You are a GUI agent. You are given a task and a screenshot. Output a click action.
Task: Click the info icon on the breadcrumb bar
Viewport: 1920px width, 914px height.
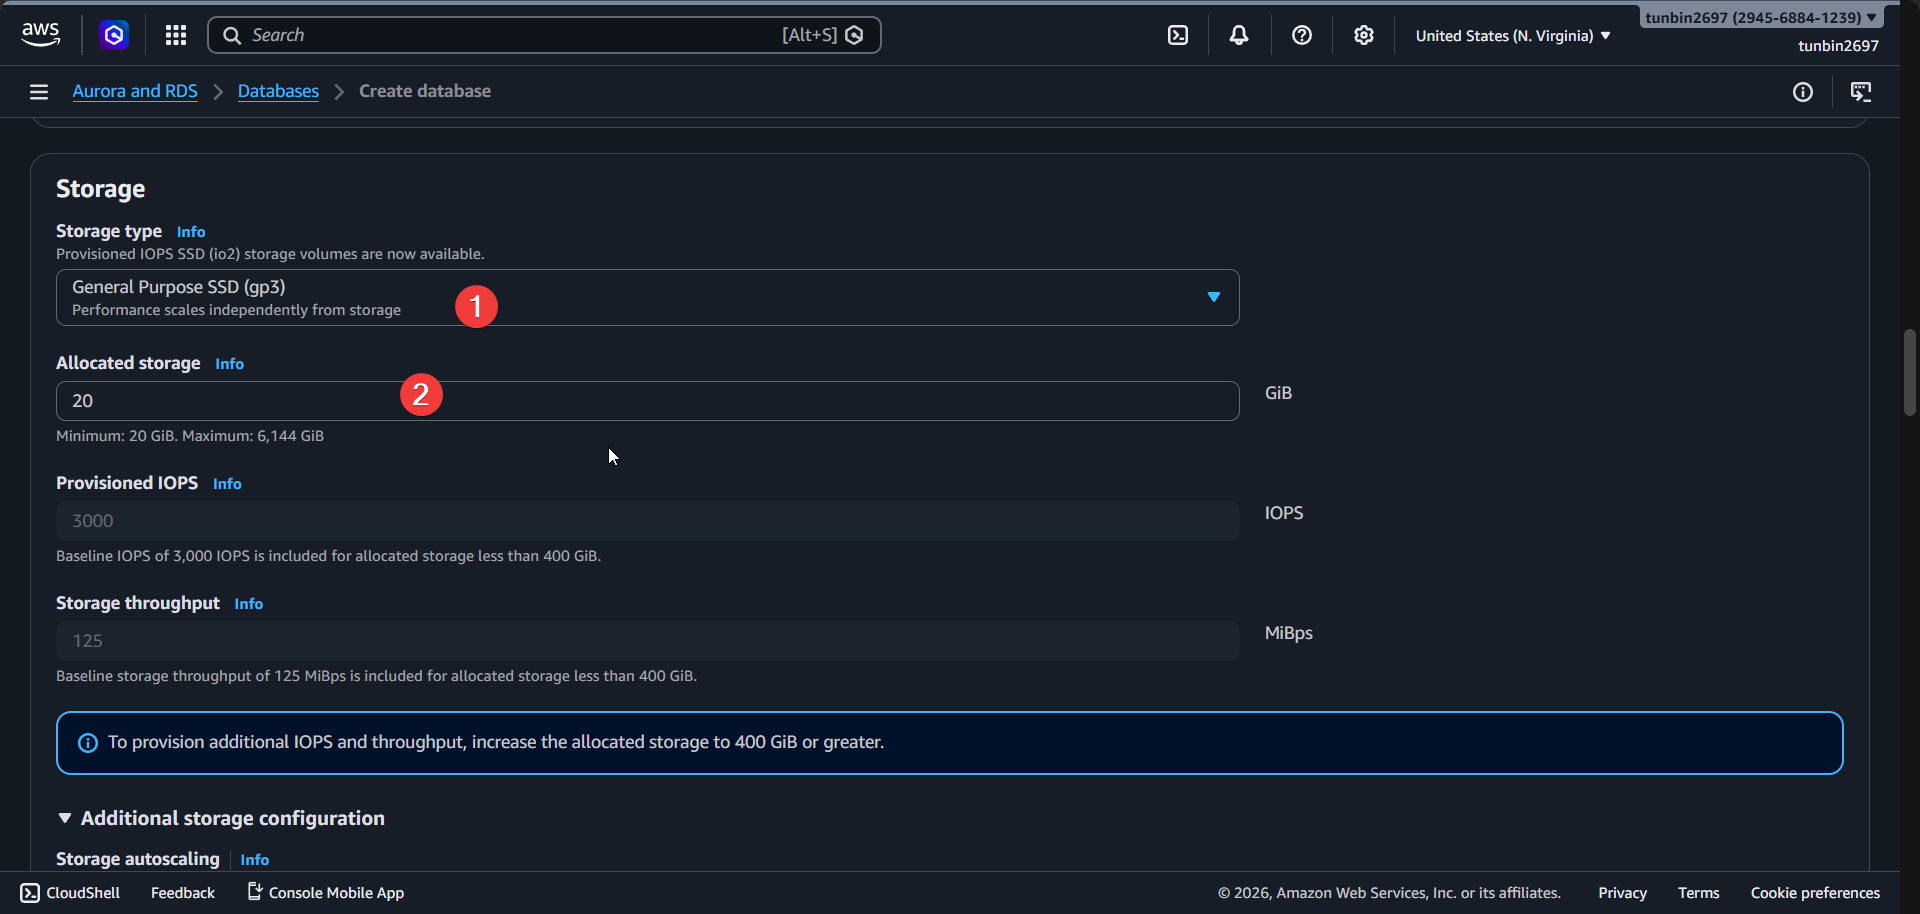point(1804,92)
